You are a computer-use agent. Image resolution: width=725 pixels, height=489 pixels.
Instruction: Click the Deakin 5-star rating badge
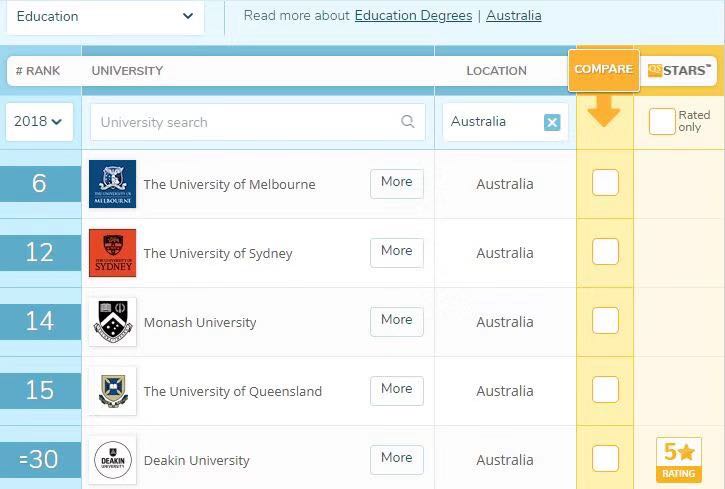[x=679, y=460]
